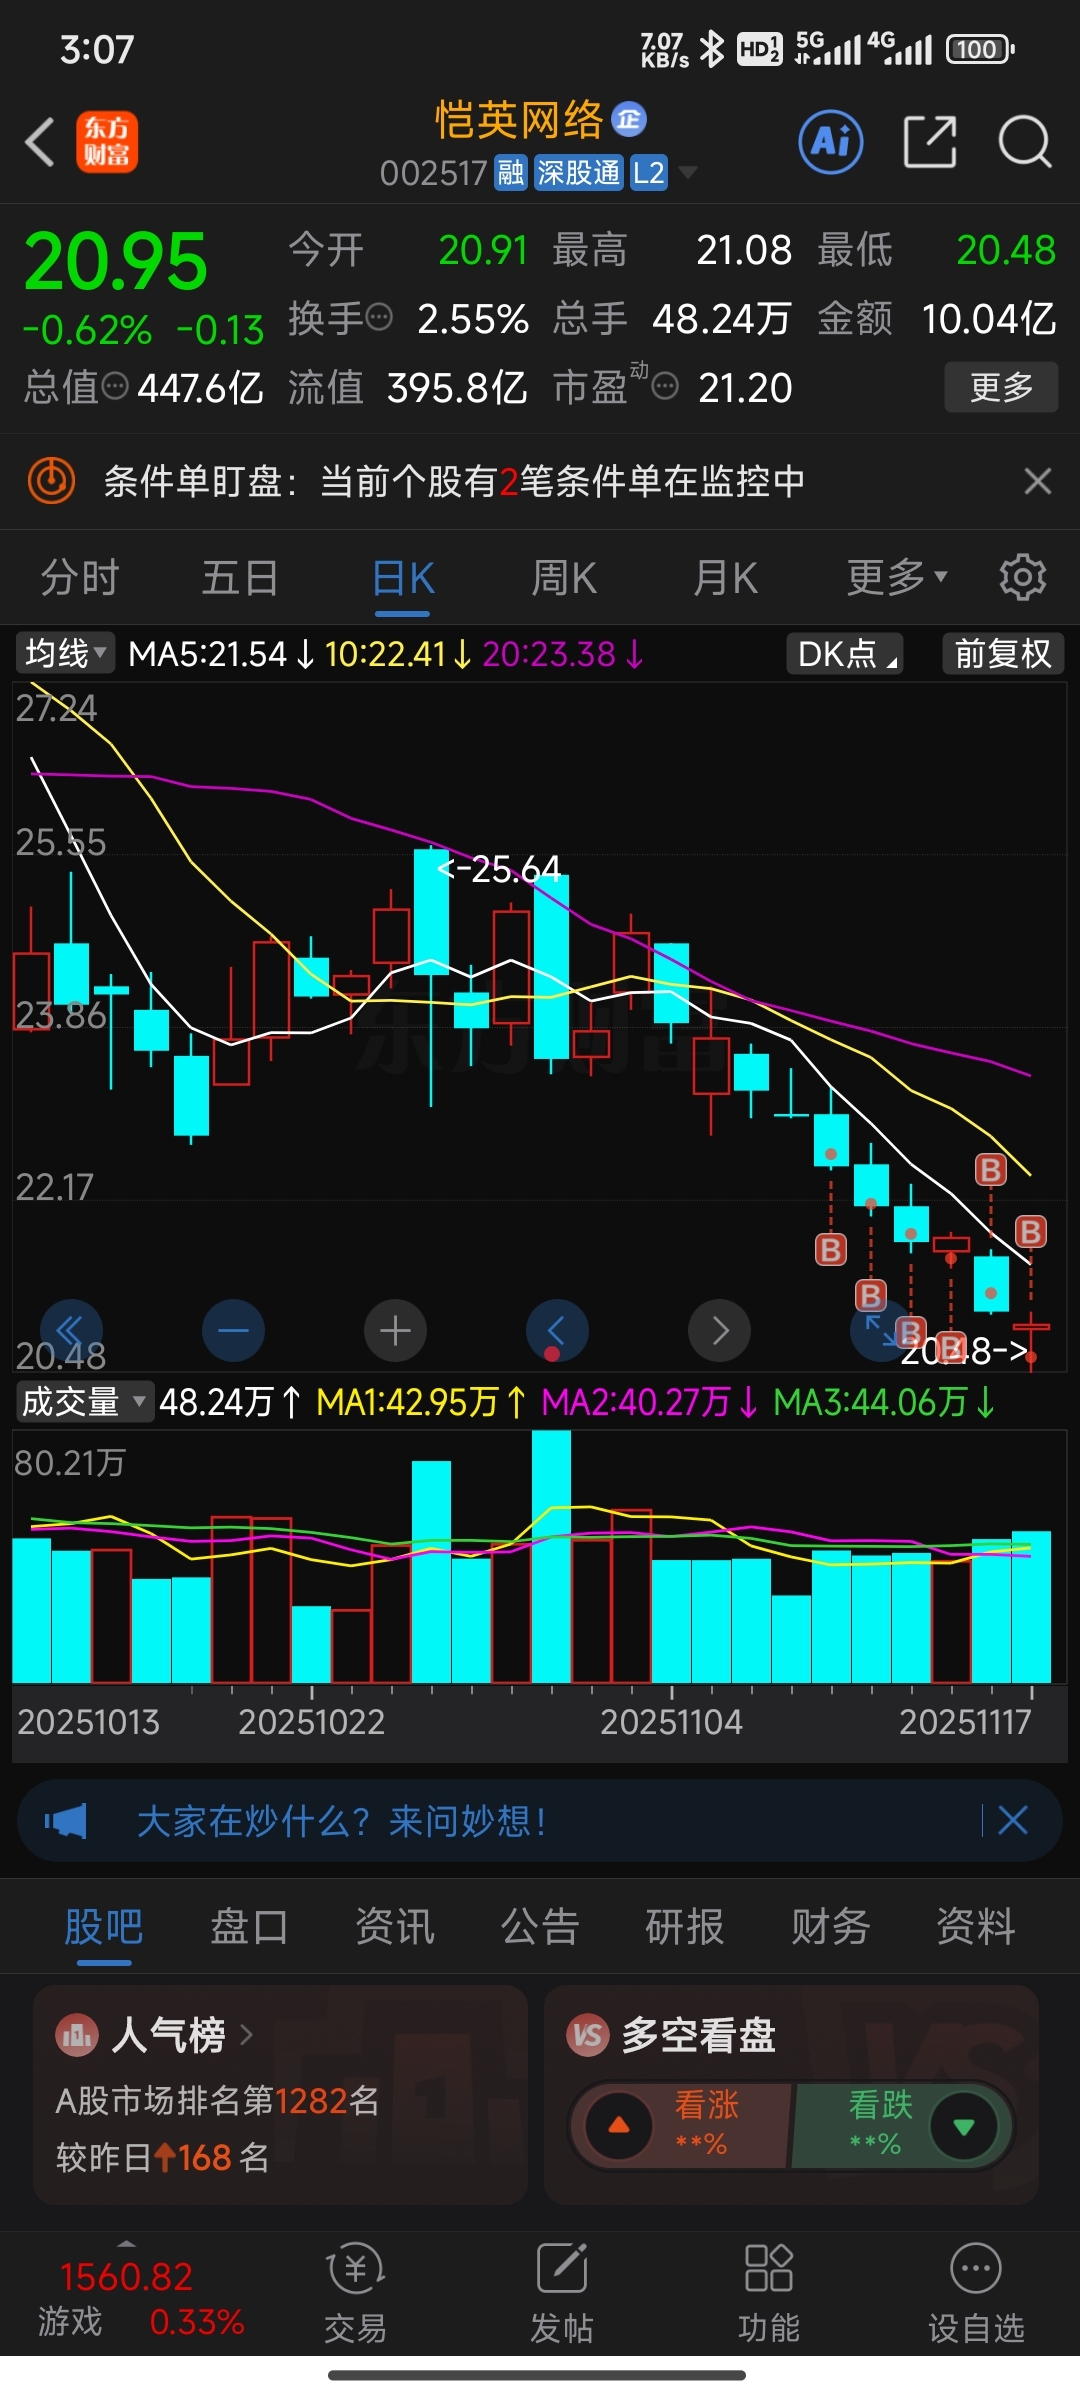Switch to the 周K tab
Screen dimensions: 1080x2400
tap(564, 578)
